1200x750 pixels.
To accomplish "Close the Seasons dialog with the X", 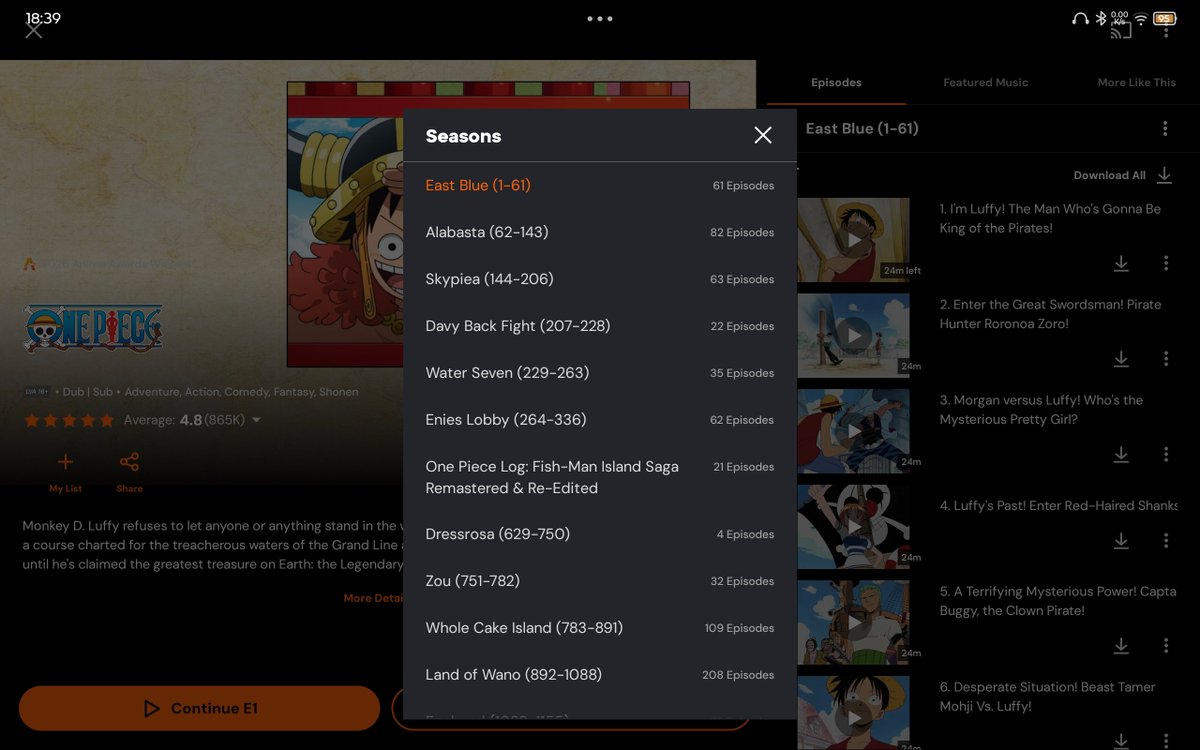I will (x=763, y=135).
